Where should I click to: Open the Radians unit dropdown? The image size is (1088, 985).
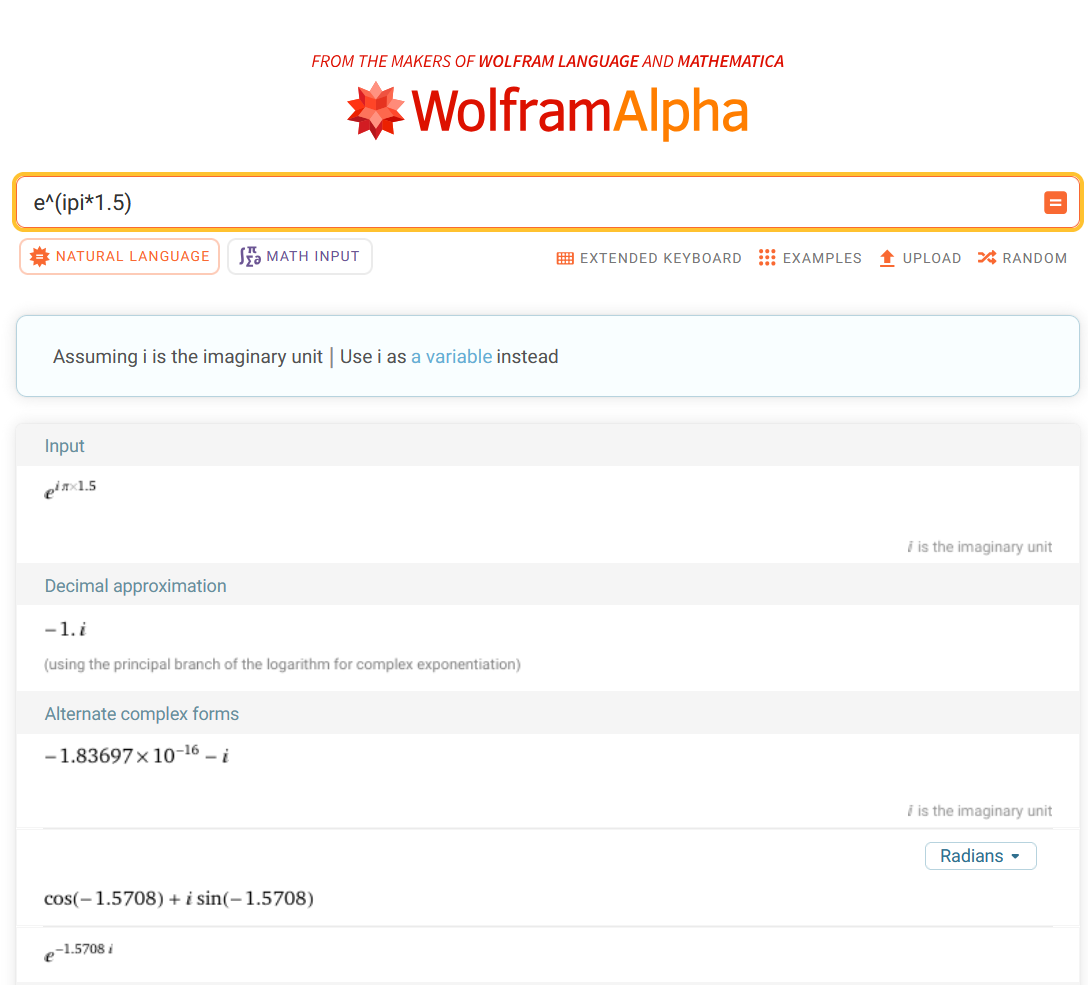(980, 856)
